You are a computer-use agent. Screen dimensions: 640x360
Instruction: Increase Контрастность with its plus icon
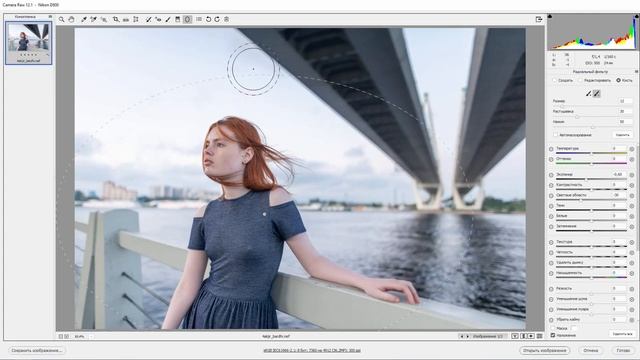(632, 186)
